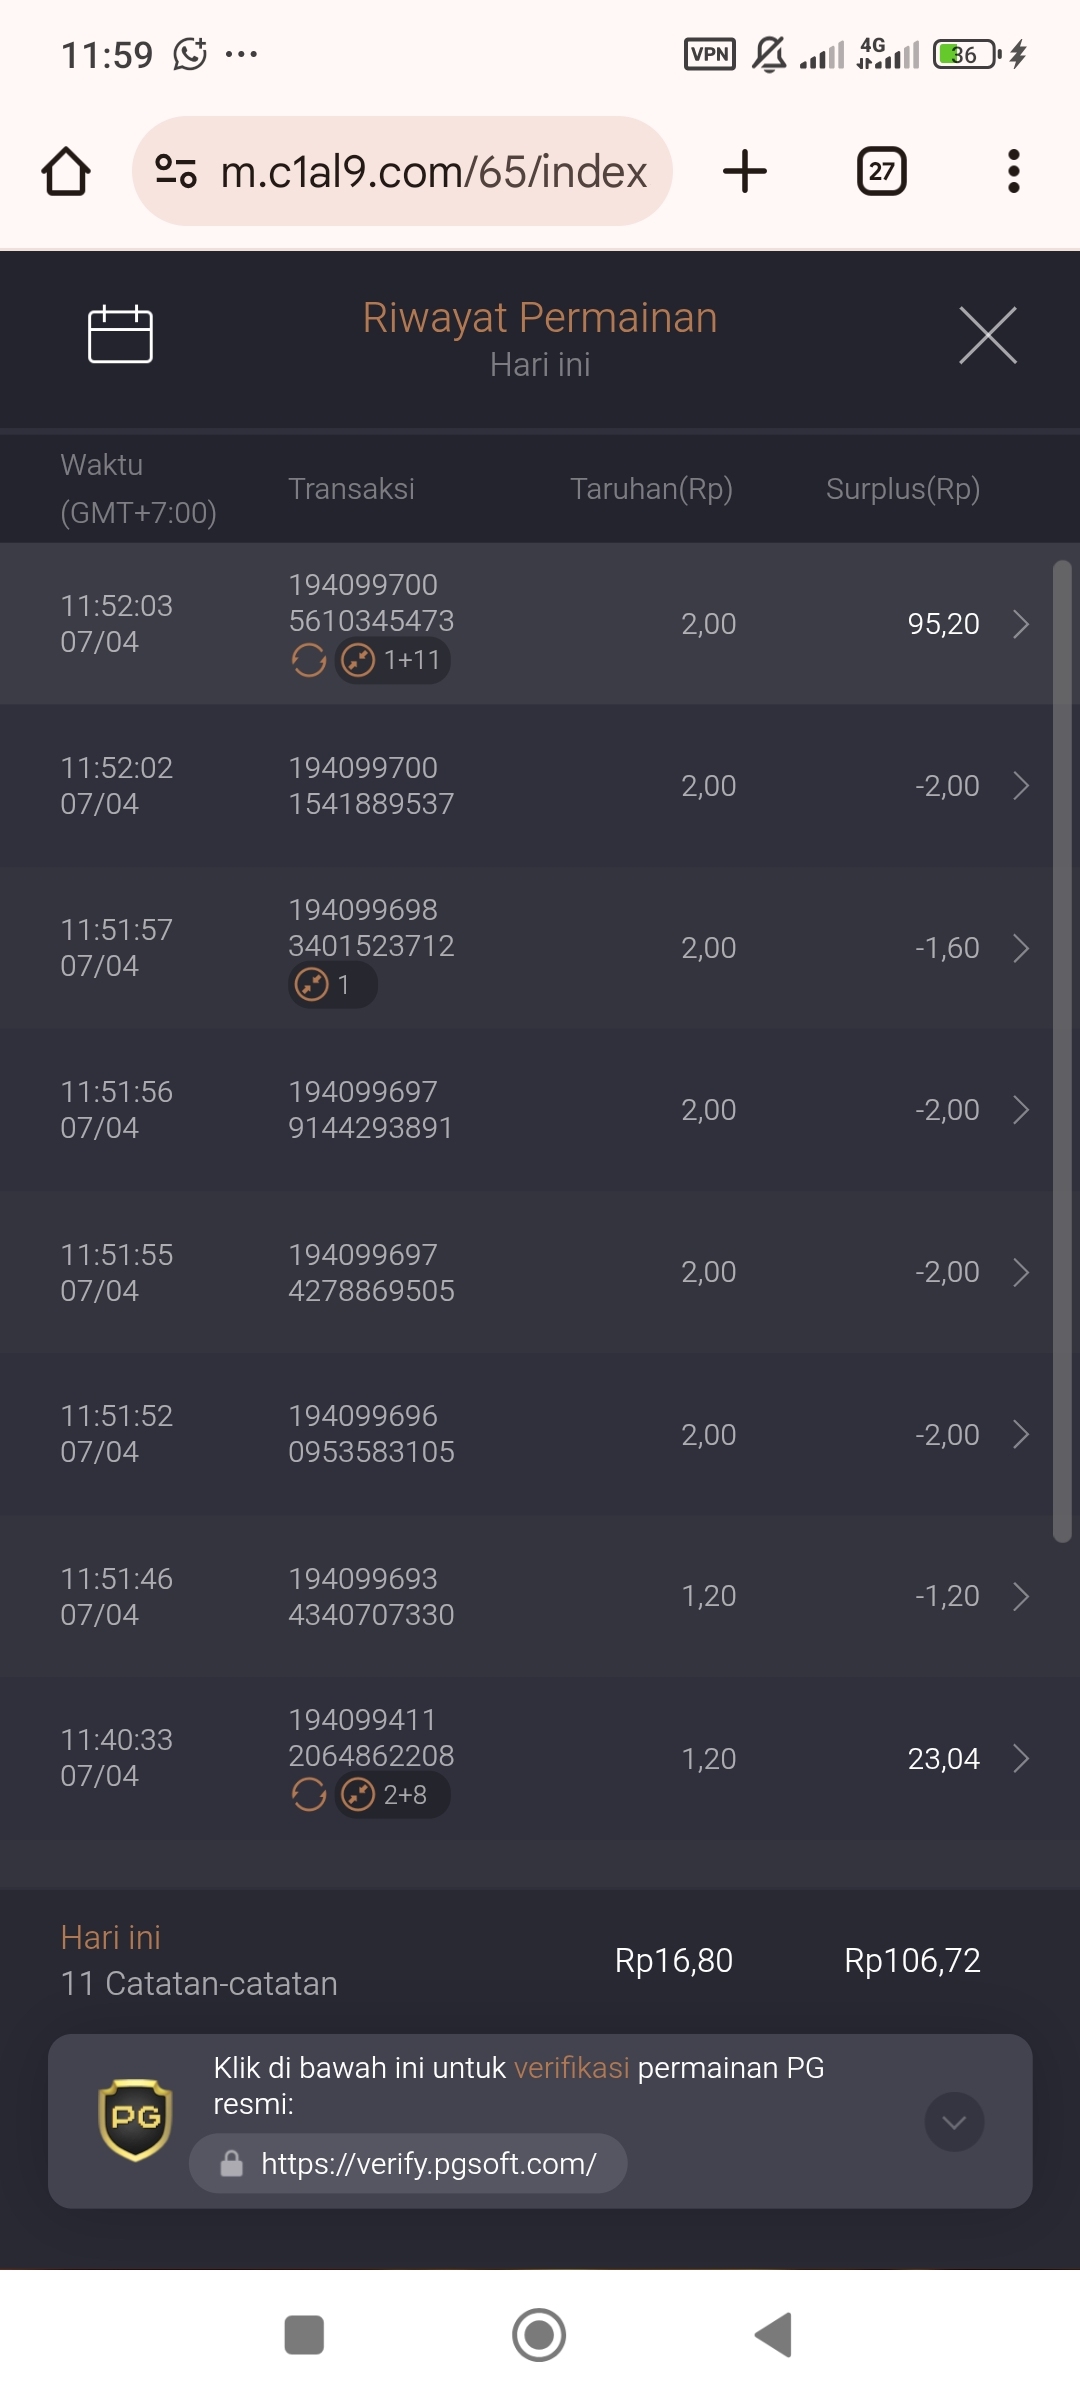Screen dimensions: 1080x2400
Task: Tap the Android back navigation button
Action: (774, 2335)
